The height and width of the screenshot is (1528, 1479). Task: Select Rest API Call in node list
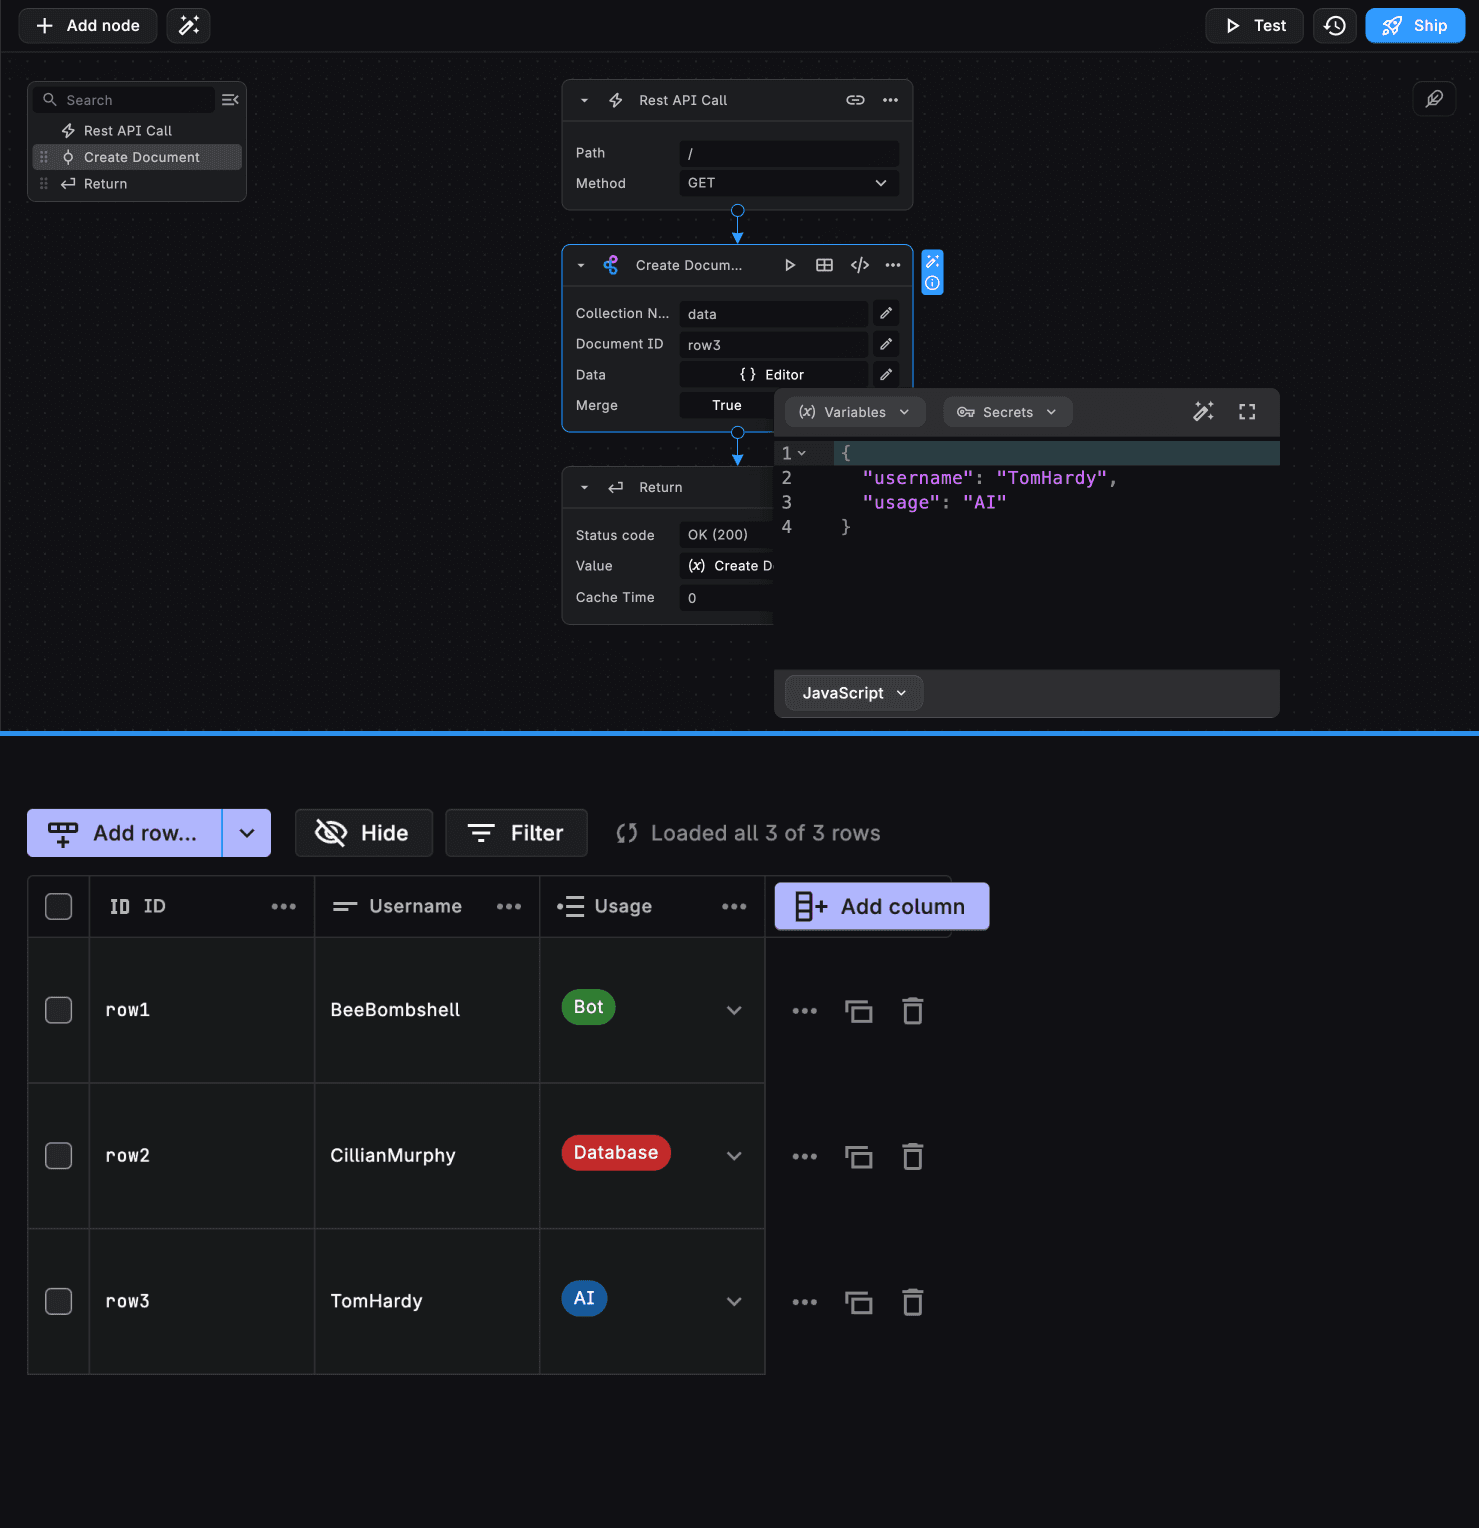pyautogui.click(x=127, y=131)
